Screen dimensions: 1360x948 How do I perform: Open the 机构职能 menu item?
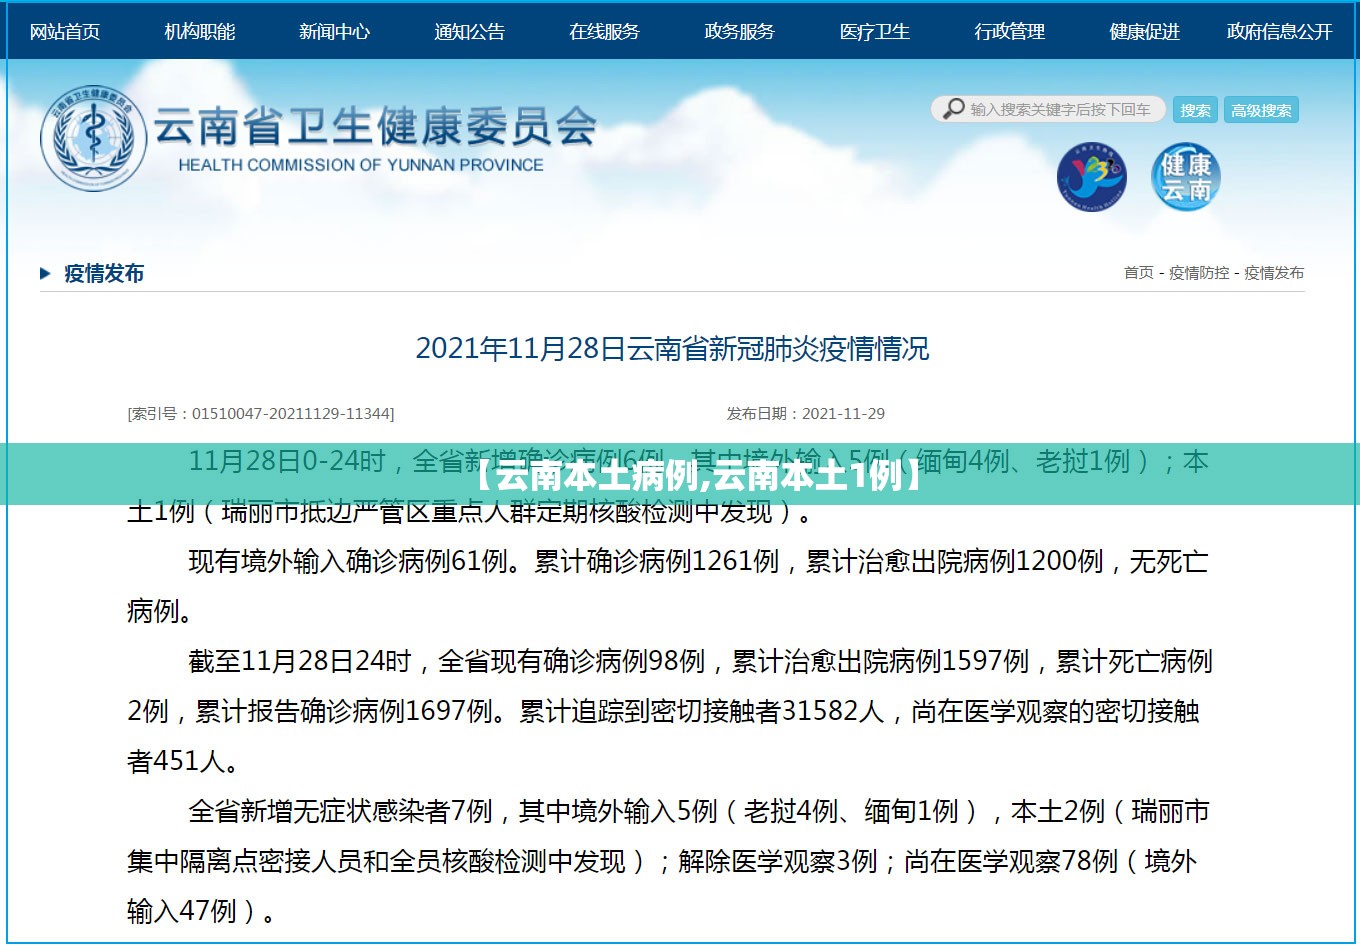(200, 32)
